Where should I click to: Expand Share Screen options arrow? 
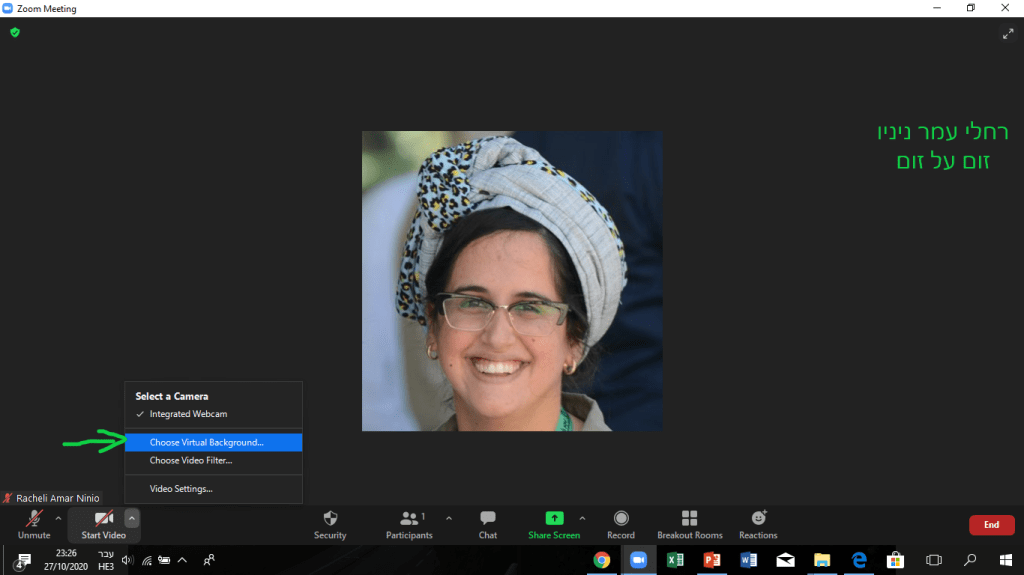[582, 518]
